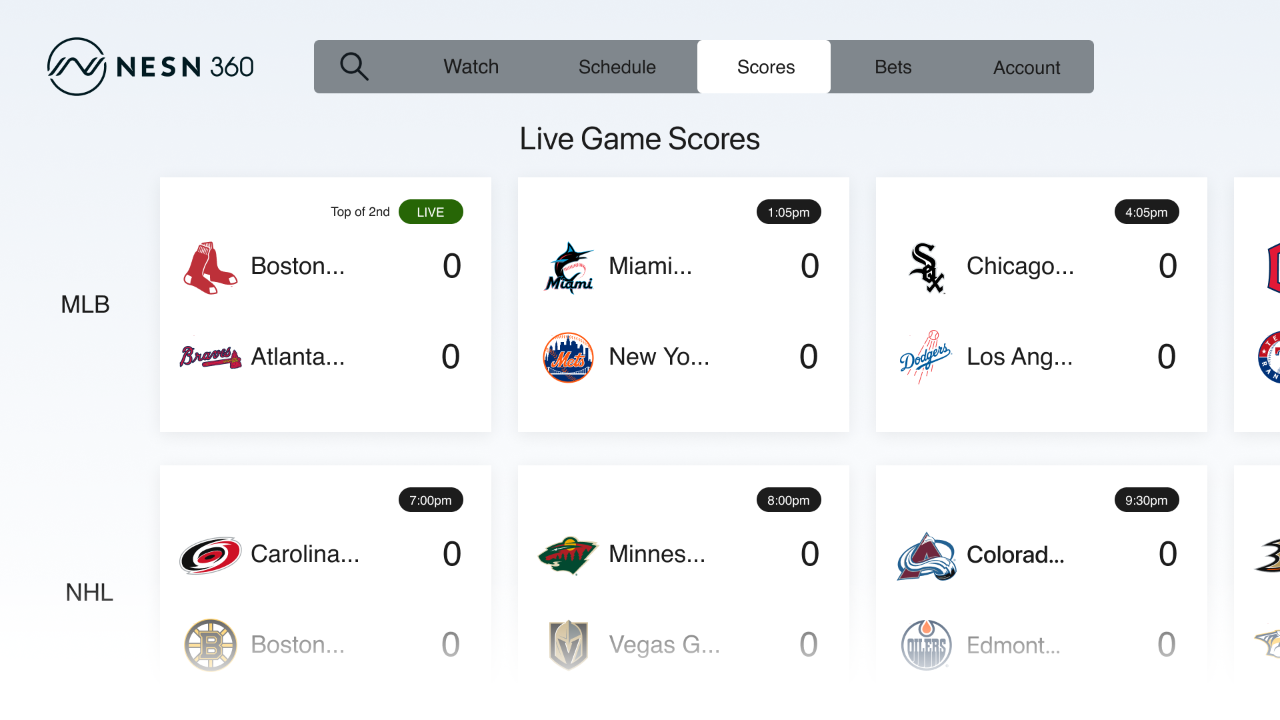Click the Los Angeles Dodgers logo
Image resolution: width=1280 pixels, height=720 pixels.
coord(926,356)
